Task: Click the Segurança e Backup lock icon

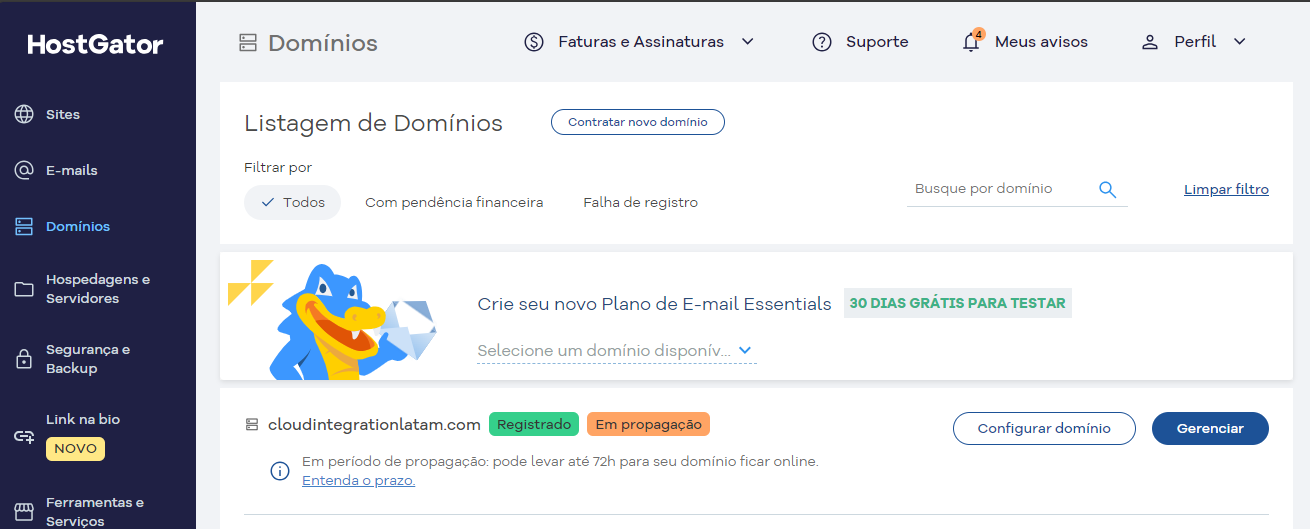Action: (24, 359)
